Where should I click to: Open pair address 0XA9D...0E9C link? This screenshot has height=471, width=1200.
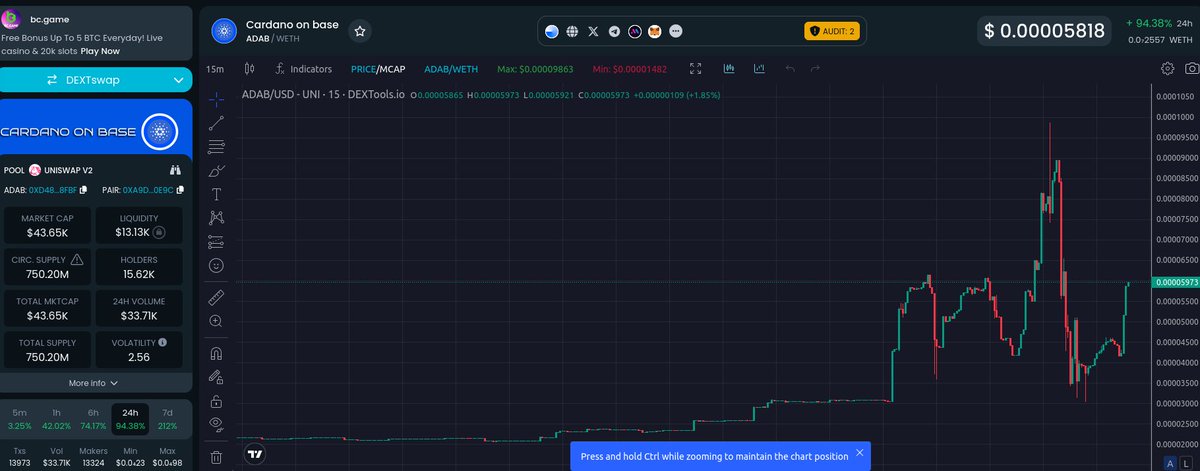(147, 190)
